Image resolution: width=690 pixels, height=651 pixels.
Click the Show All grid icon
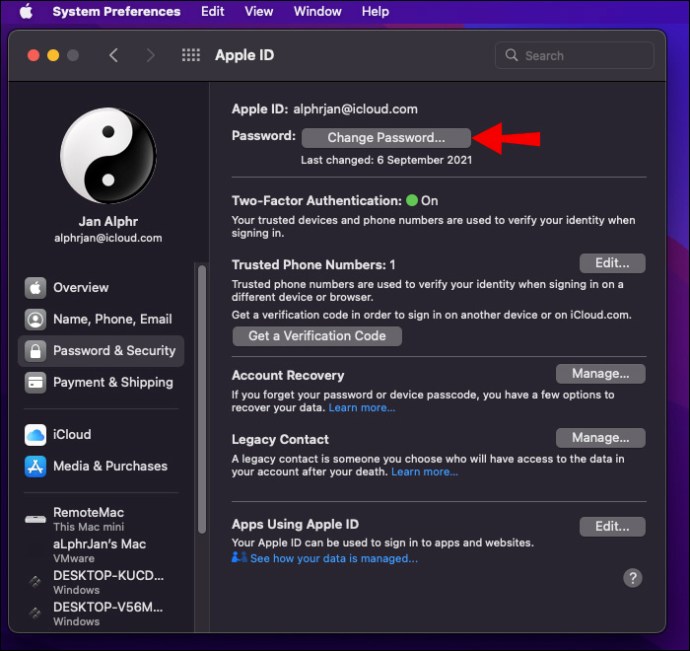tap(191, 56)
